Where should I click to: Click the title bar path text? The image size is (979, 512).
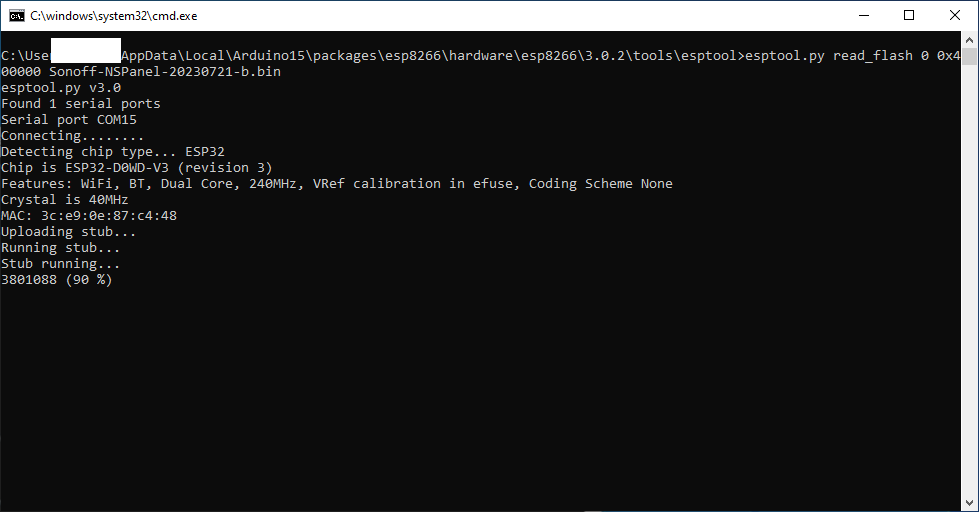point(114,16)
